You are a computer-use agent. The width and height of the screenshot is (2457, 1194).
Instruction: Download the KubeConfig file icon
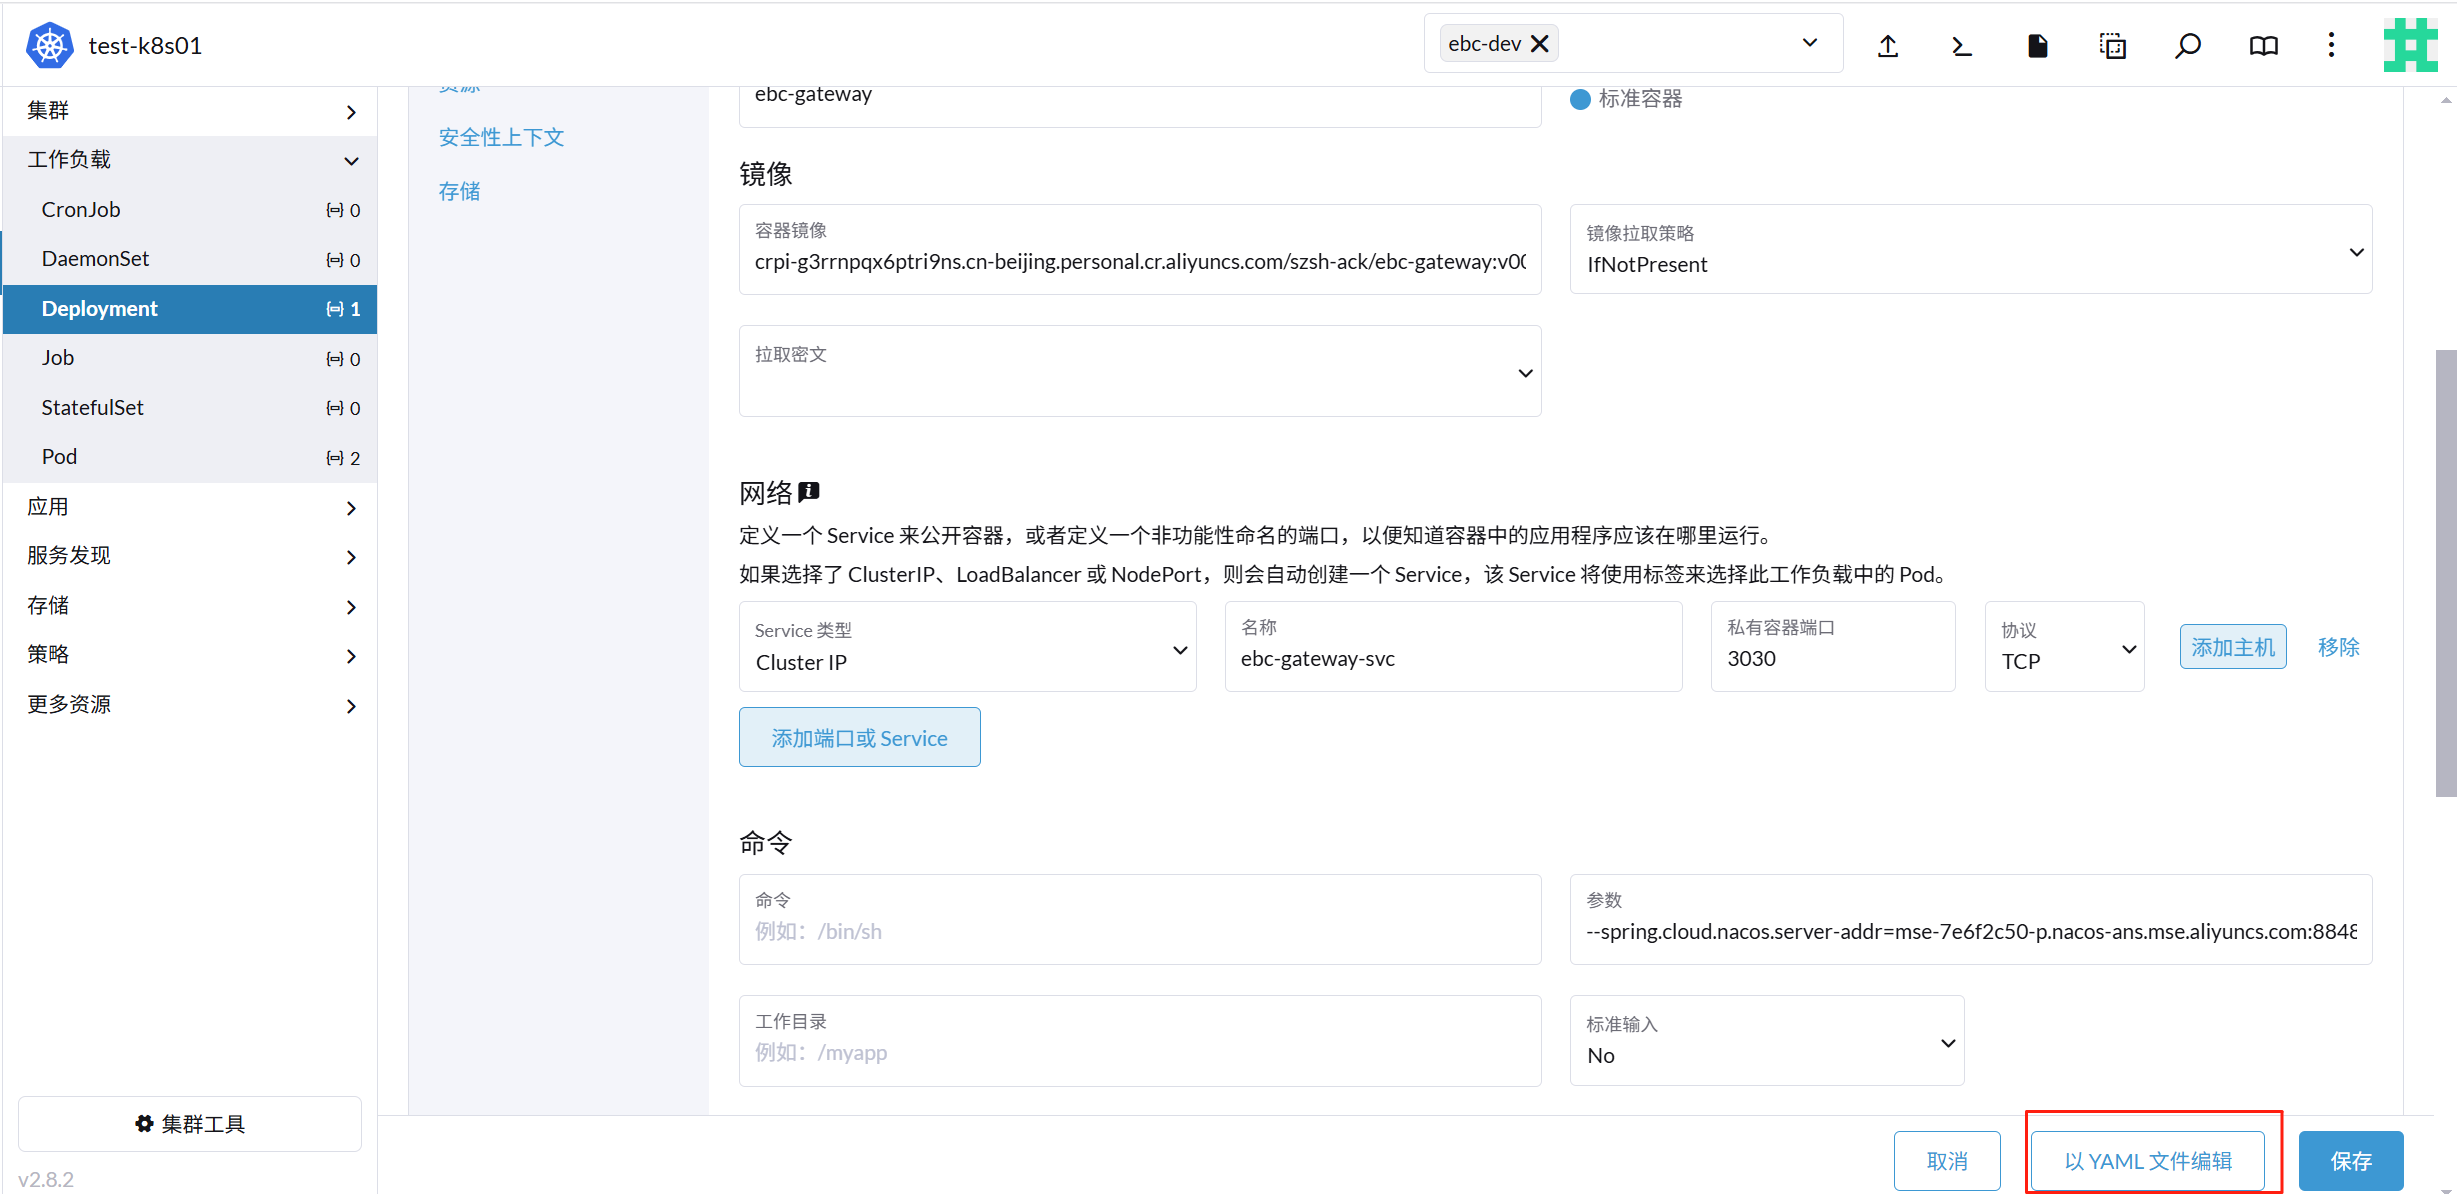[2037, 45]
